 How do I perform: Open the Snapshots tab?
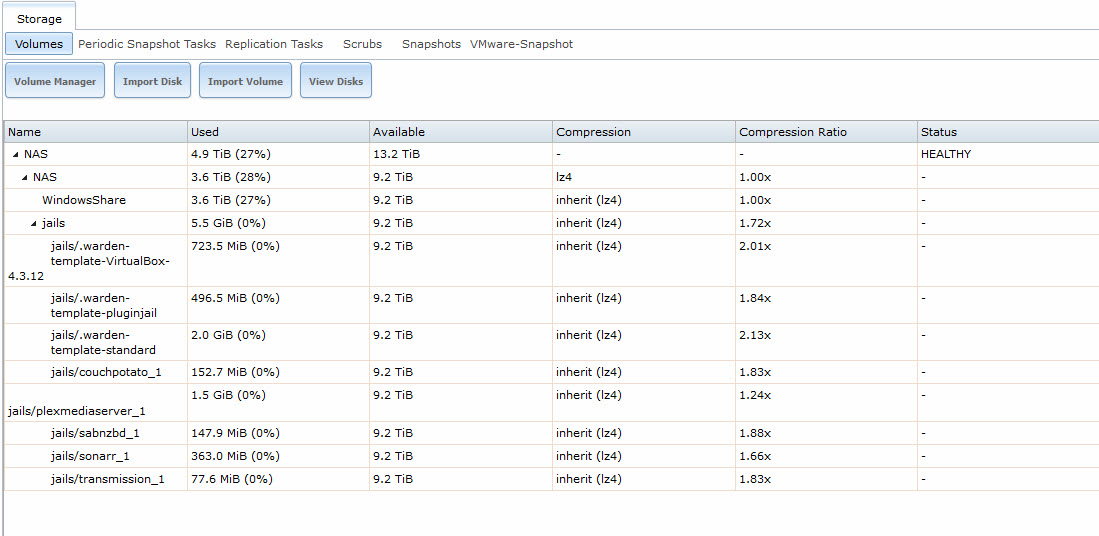[x=431, y=44]
